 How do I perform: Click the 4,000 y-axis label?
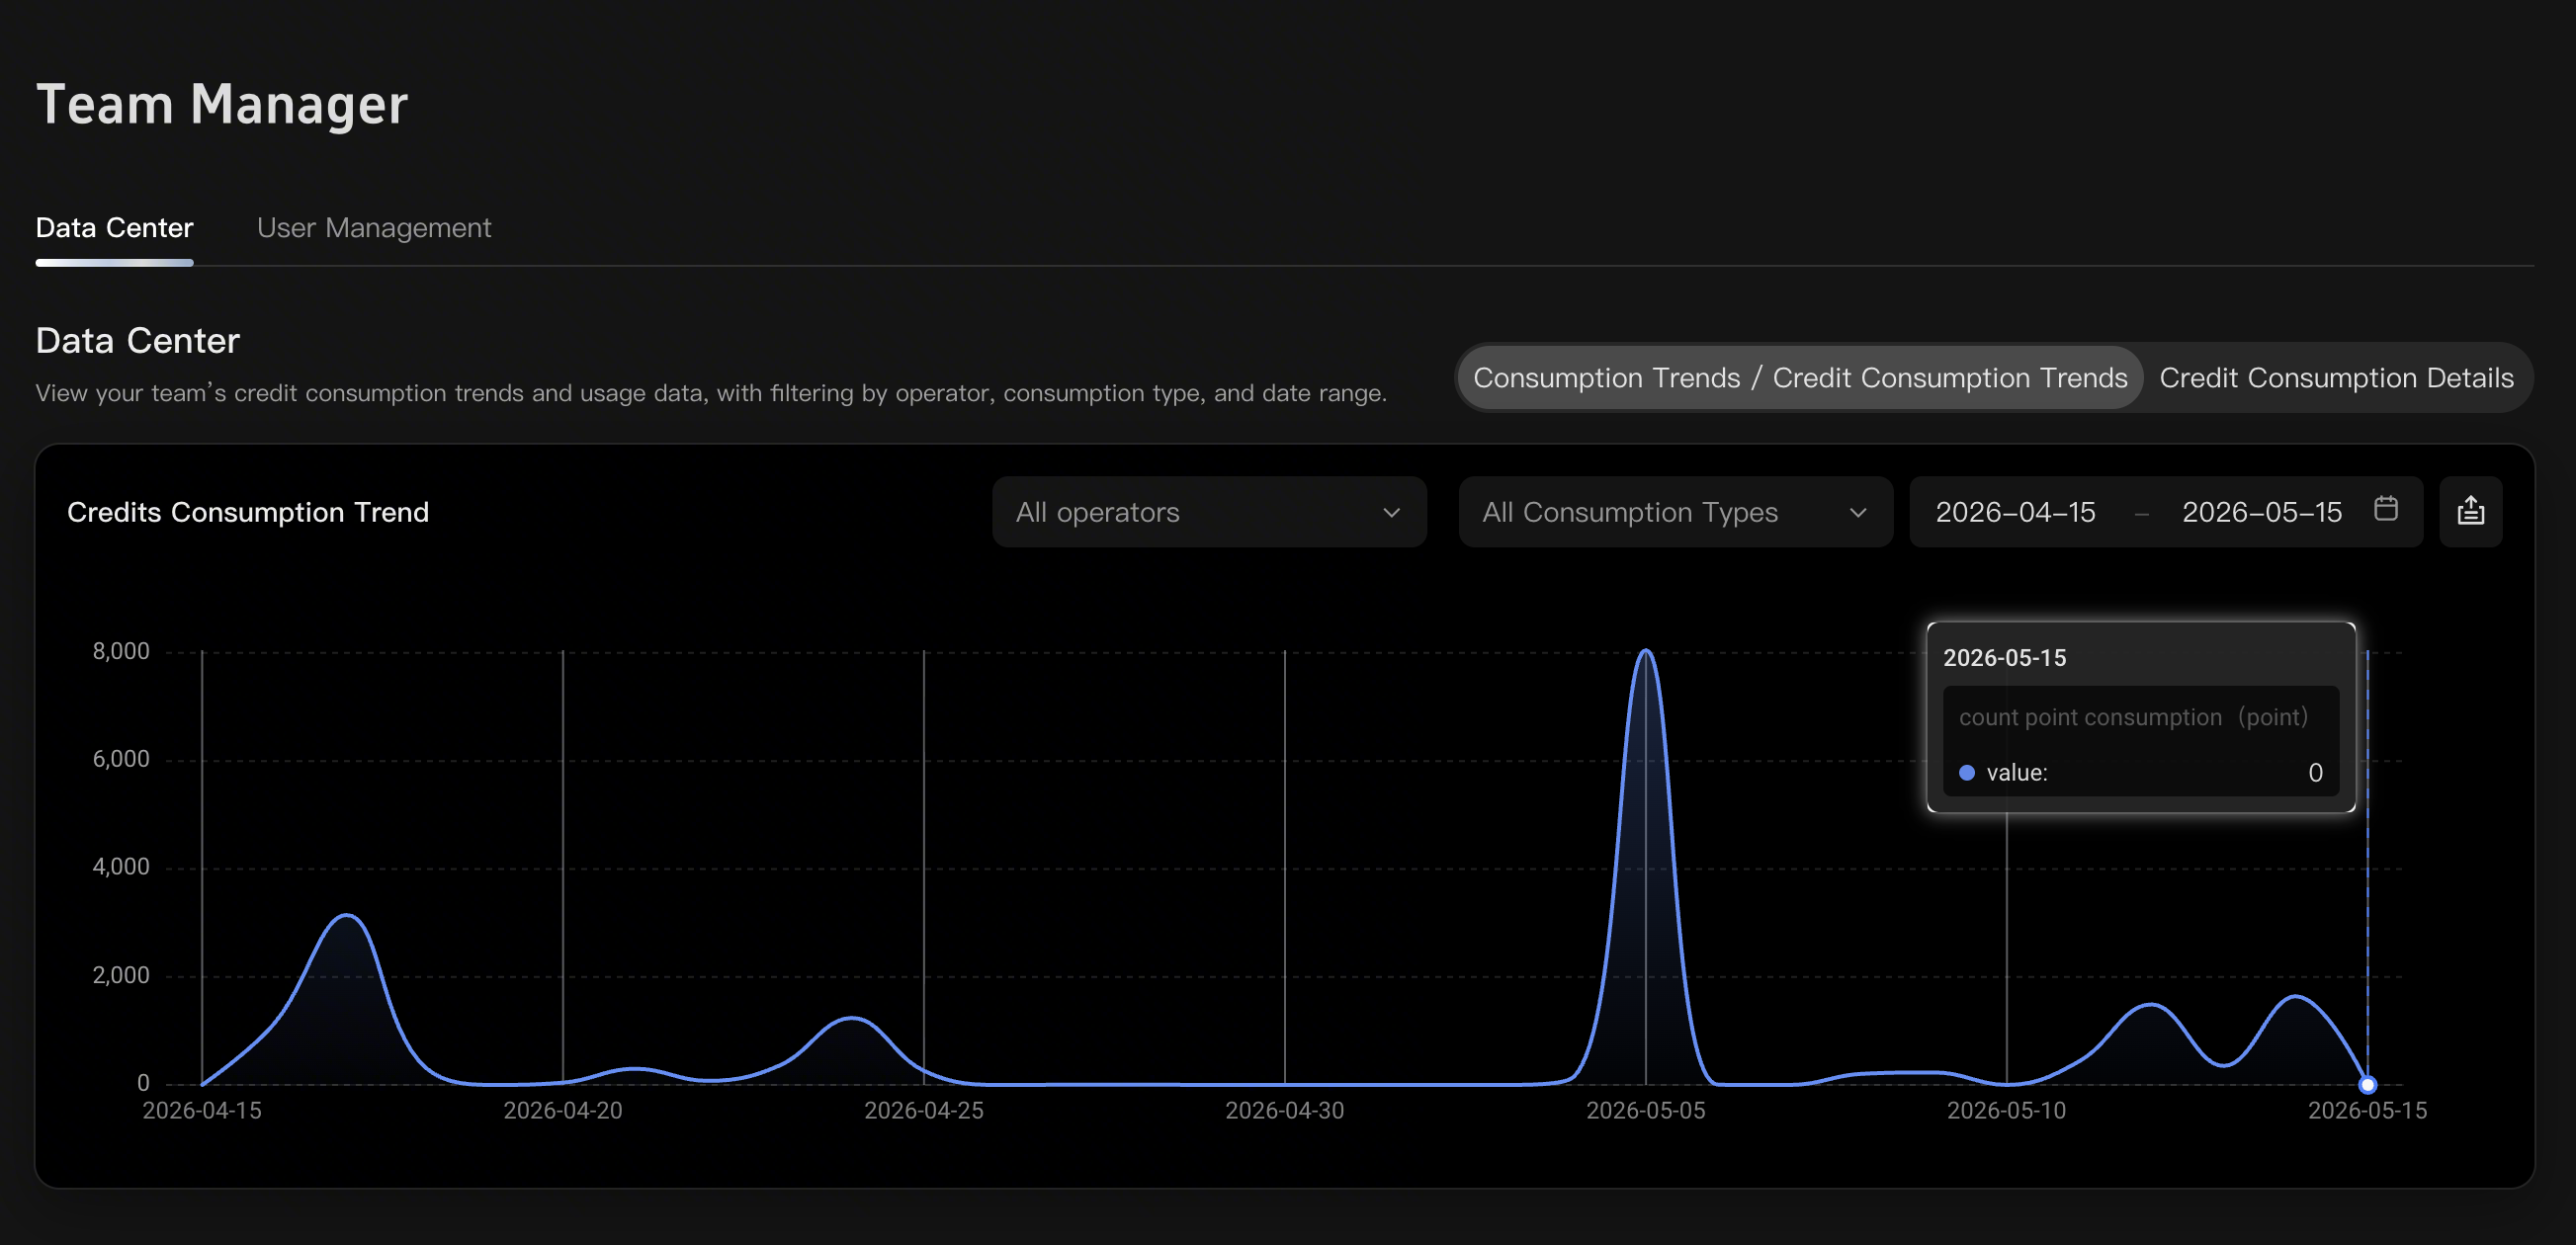pos(121,866)
